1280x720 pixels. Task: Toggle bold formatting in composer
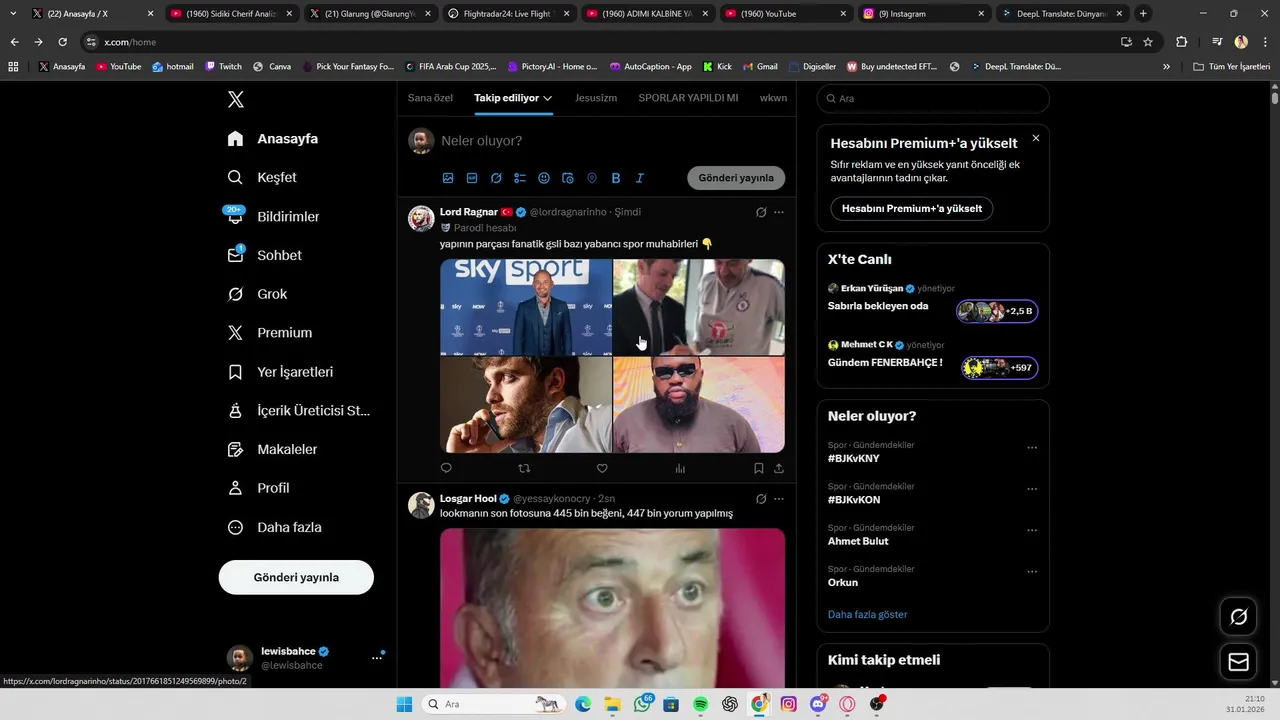[616, 178]
